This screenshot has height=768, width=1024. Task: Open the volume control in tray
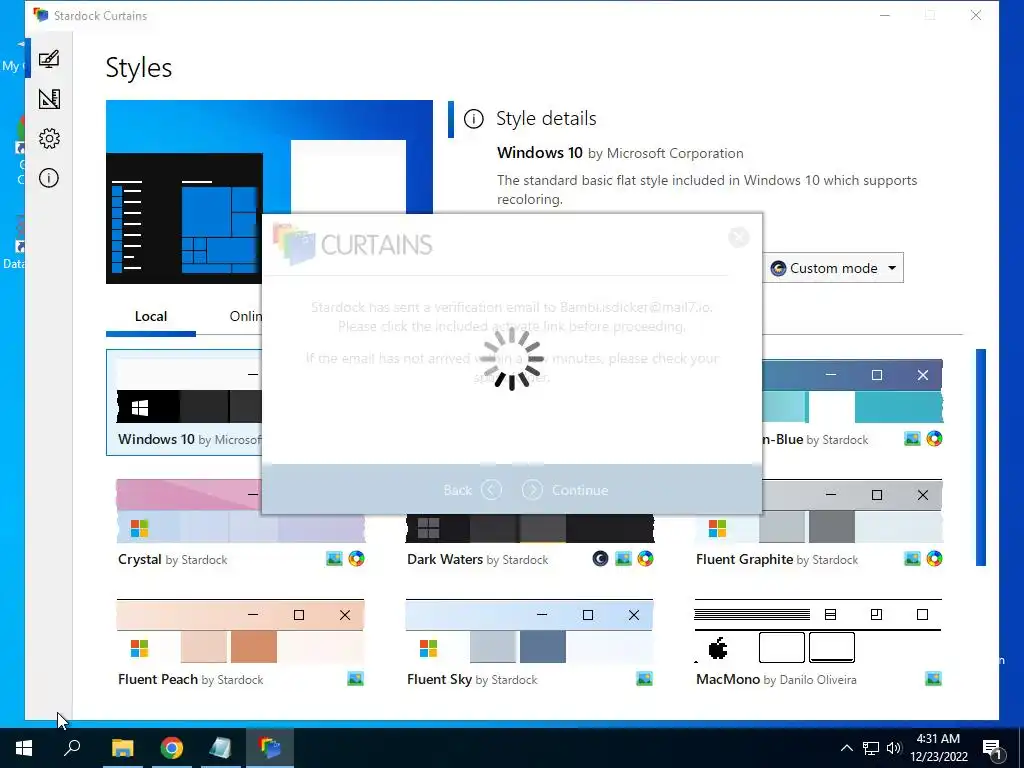[x=894, y=748]
